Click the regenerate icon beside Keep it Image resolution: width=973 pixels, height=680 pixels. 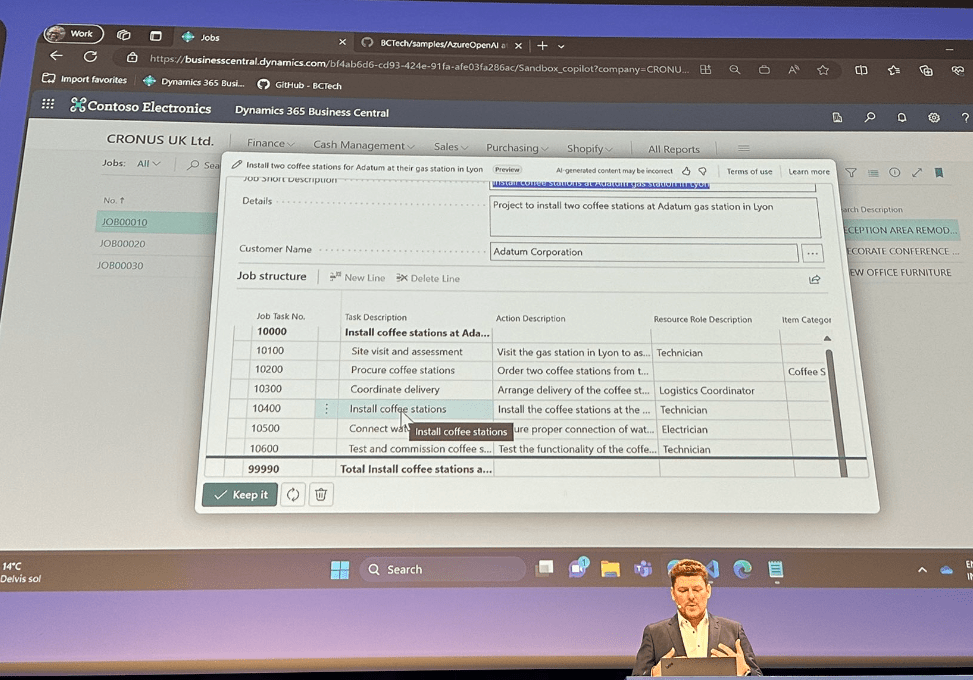pos(293,495)
